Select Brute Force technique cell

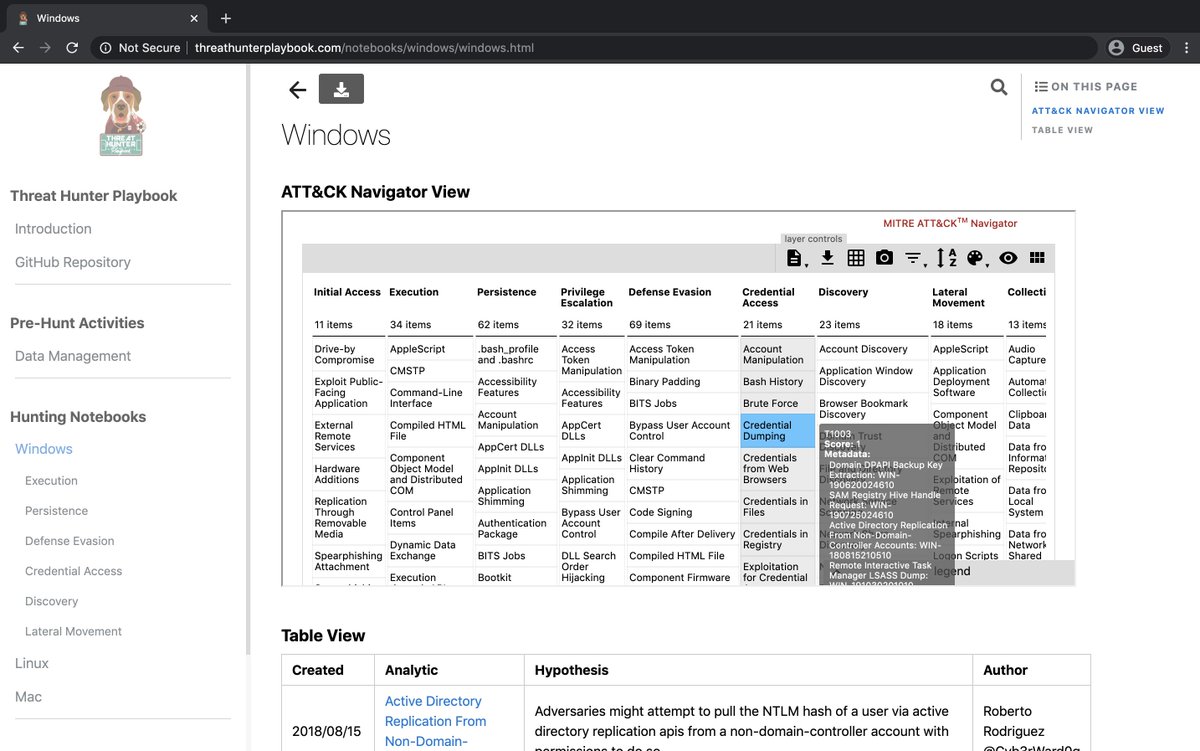[778, 403]
